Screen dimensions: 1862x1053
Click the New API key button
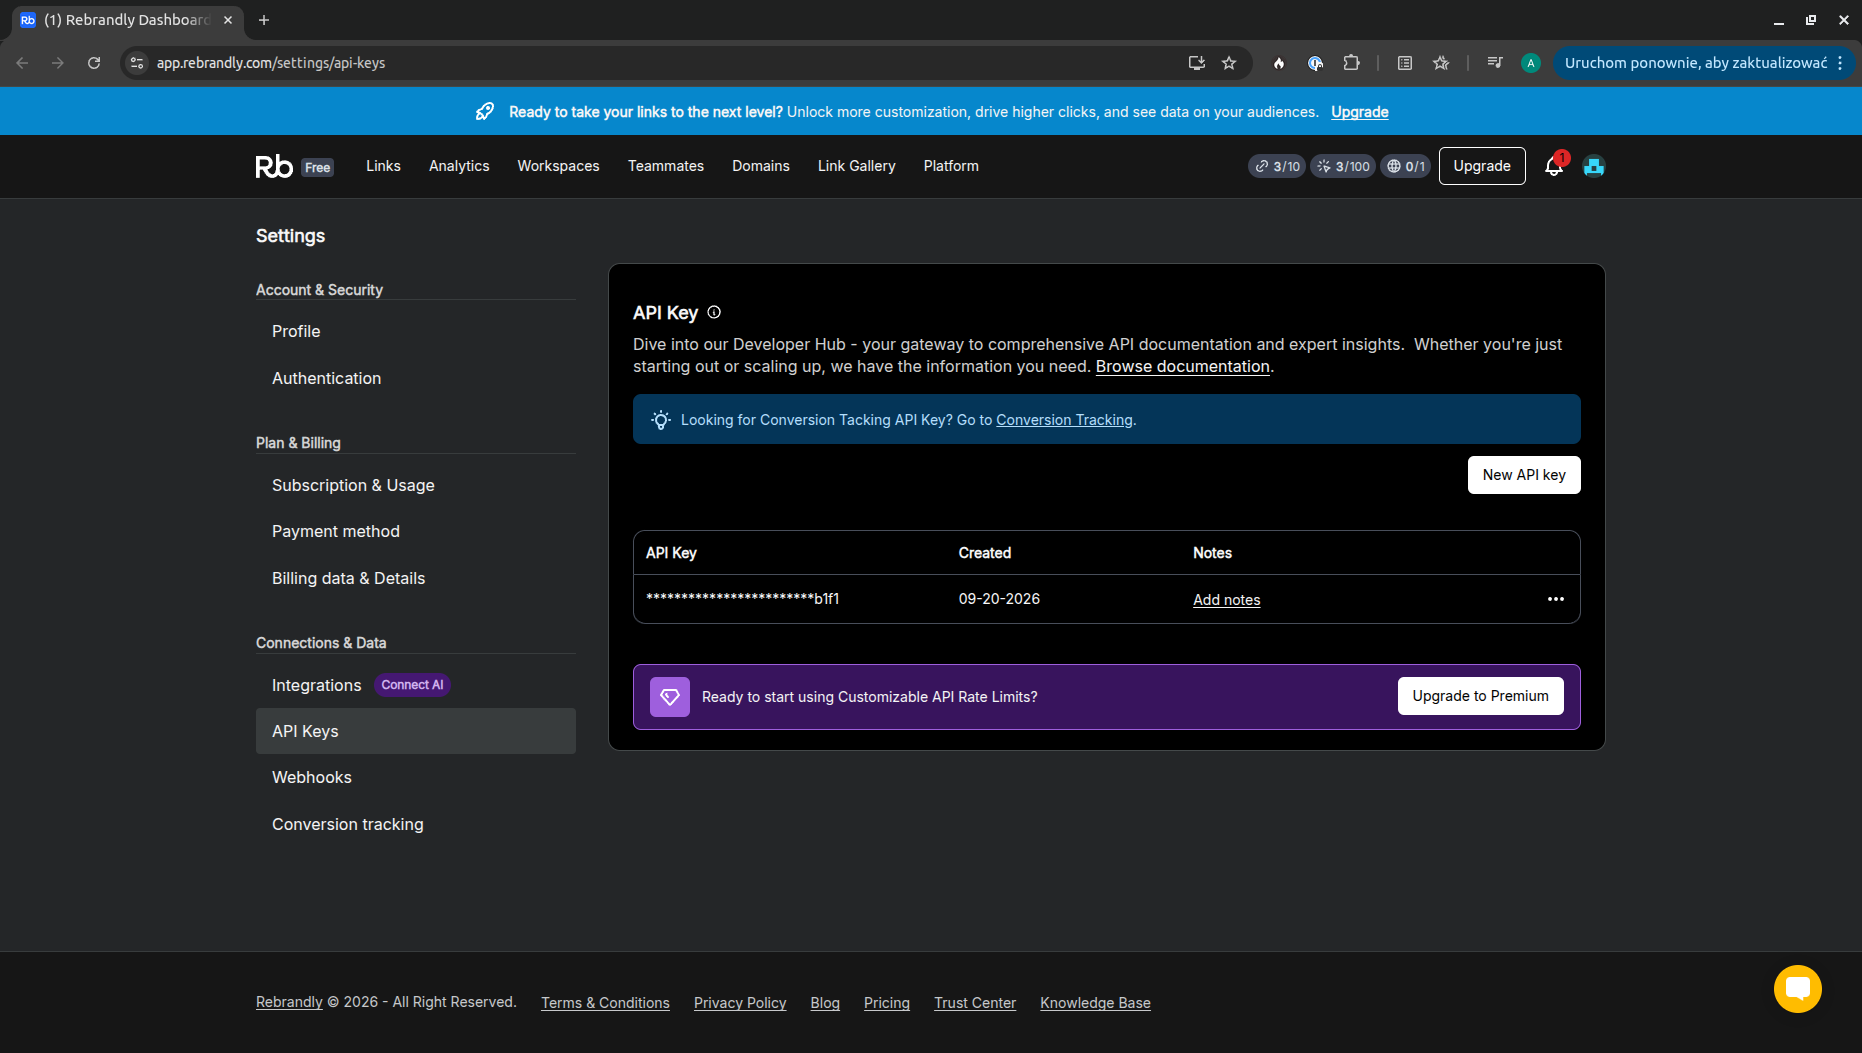[x=1524, y=475]
